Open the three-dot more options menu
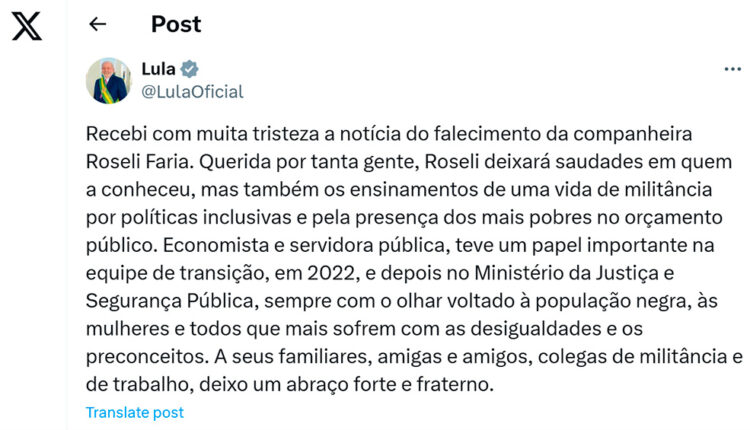 [732, 70]
